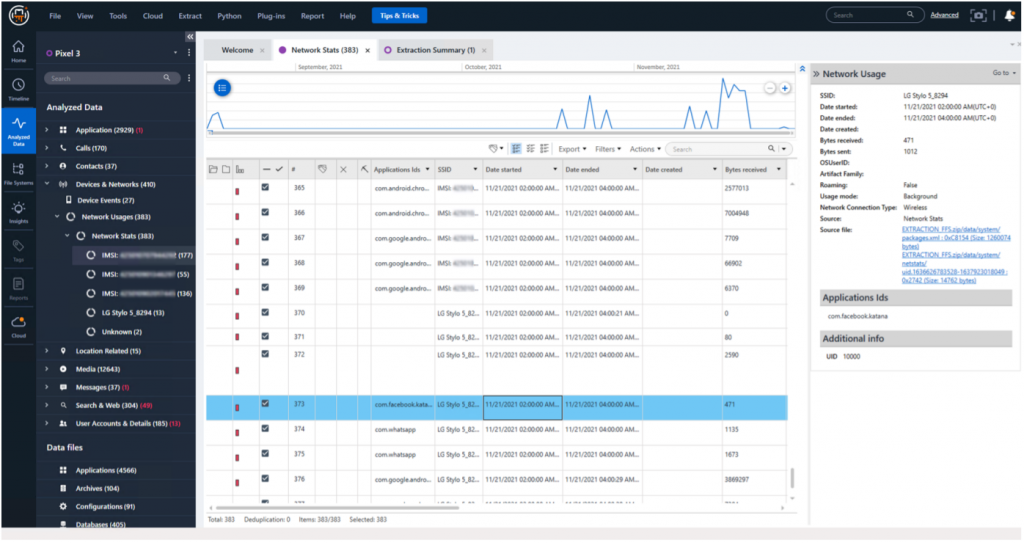Open the Go to dropdown
Viewport: 1024px width, 543px height.
pyautogui.click(x=1004, y=73)
